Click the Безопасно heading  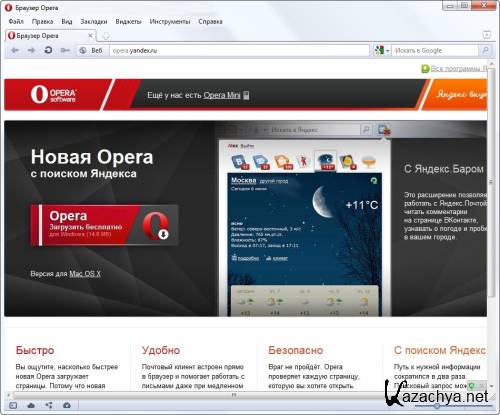[296, 350]
